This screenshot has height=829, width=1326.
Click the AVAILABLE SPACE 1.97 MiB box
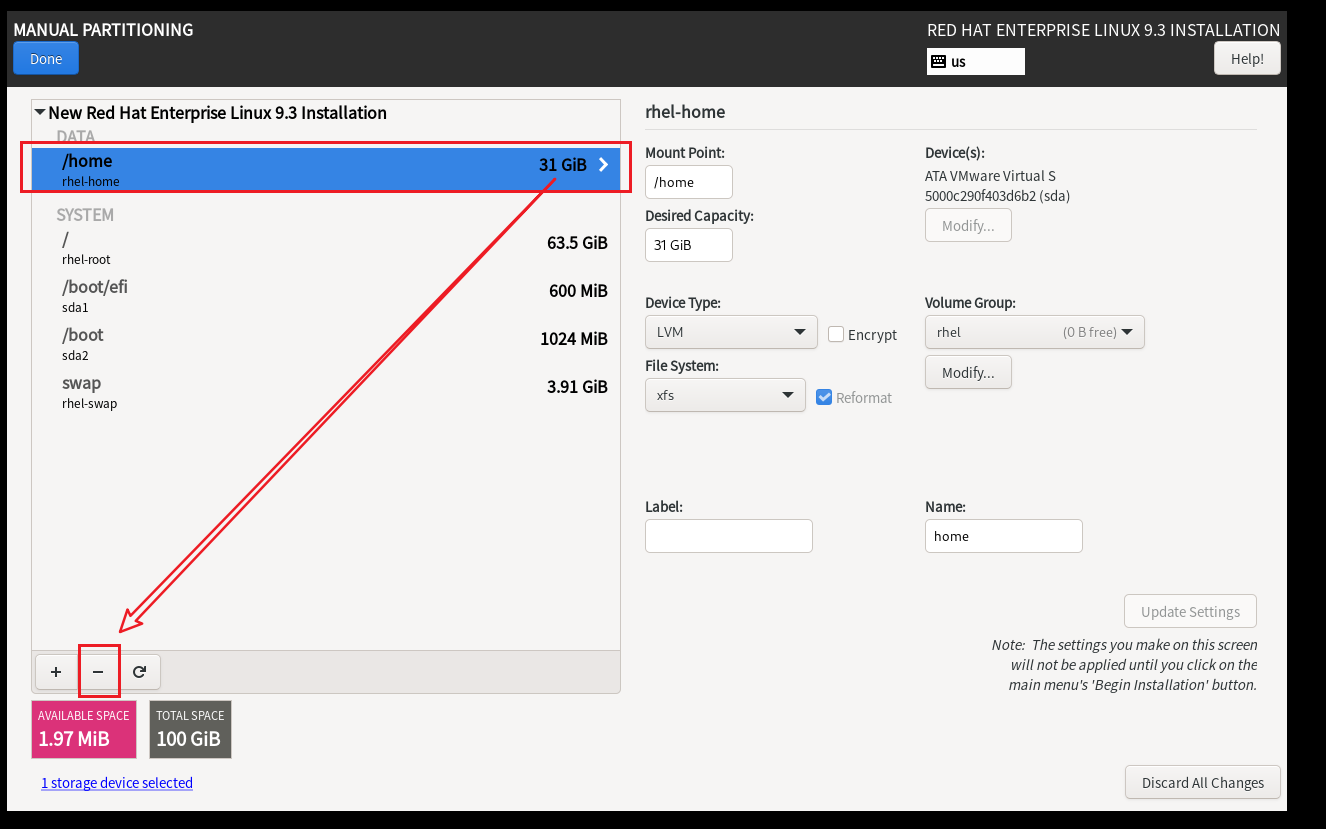point(84,729)
